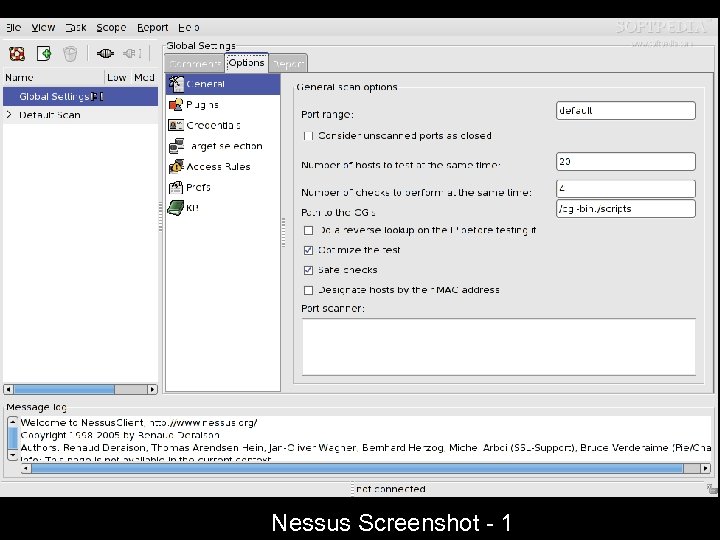Select the Options tab

coord(247,62)
